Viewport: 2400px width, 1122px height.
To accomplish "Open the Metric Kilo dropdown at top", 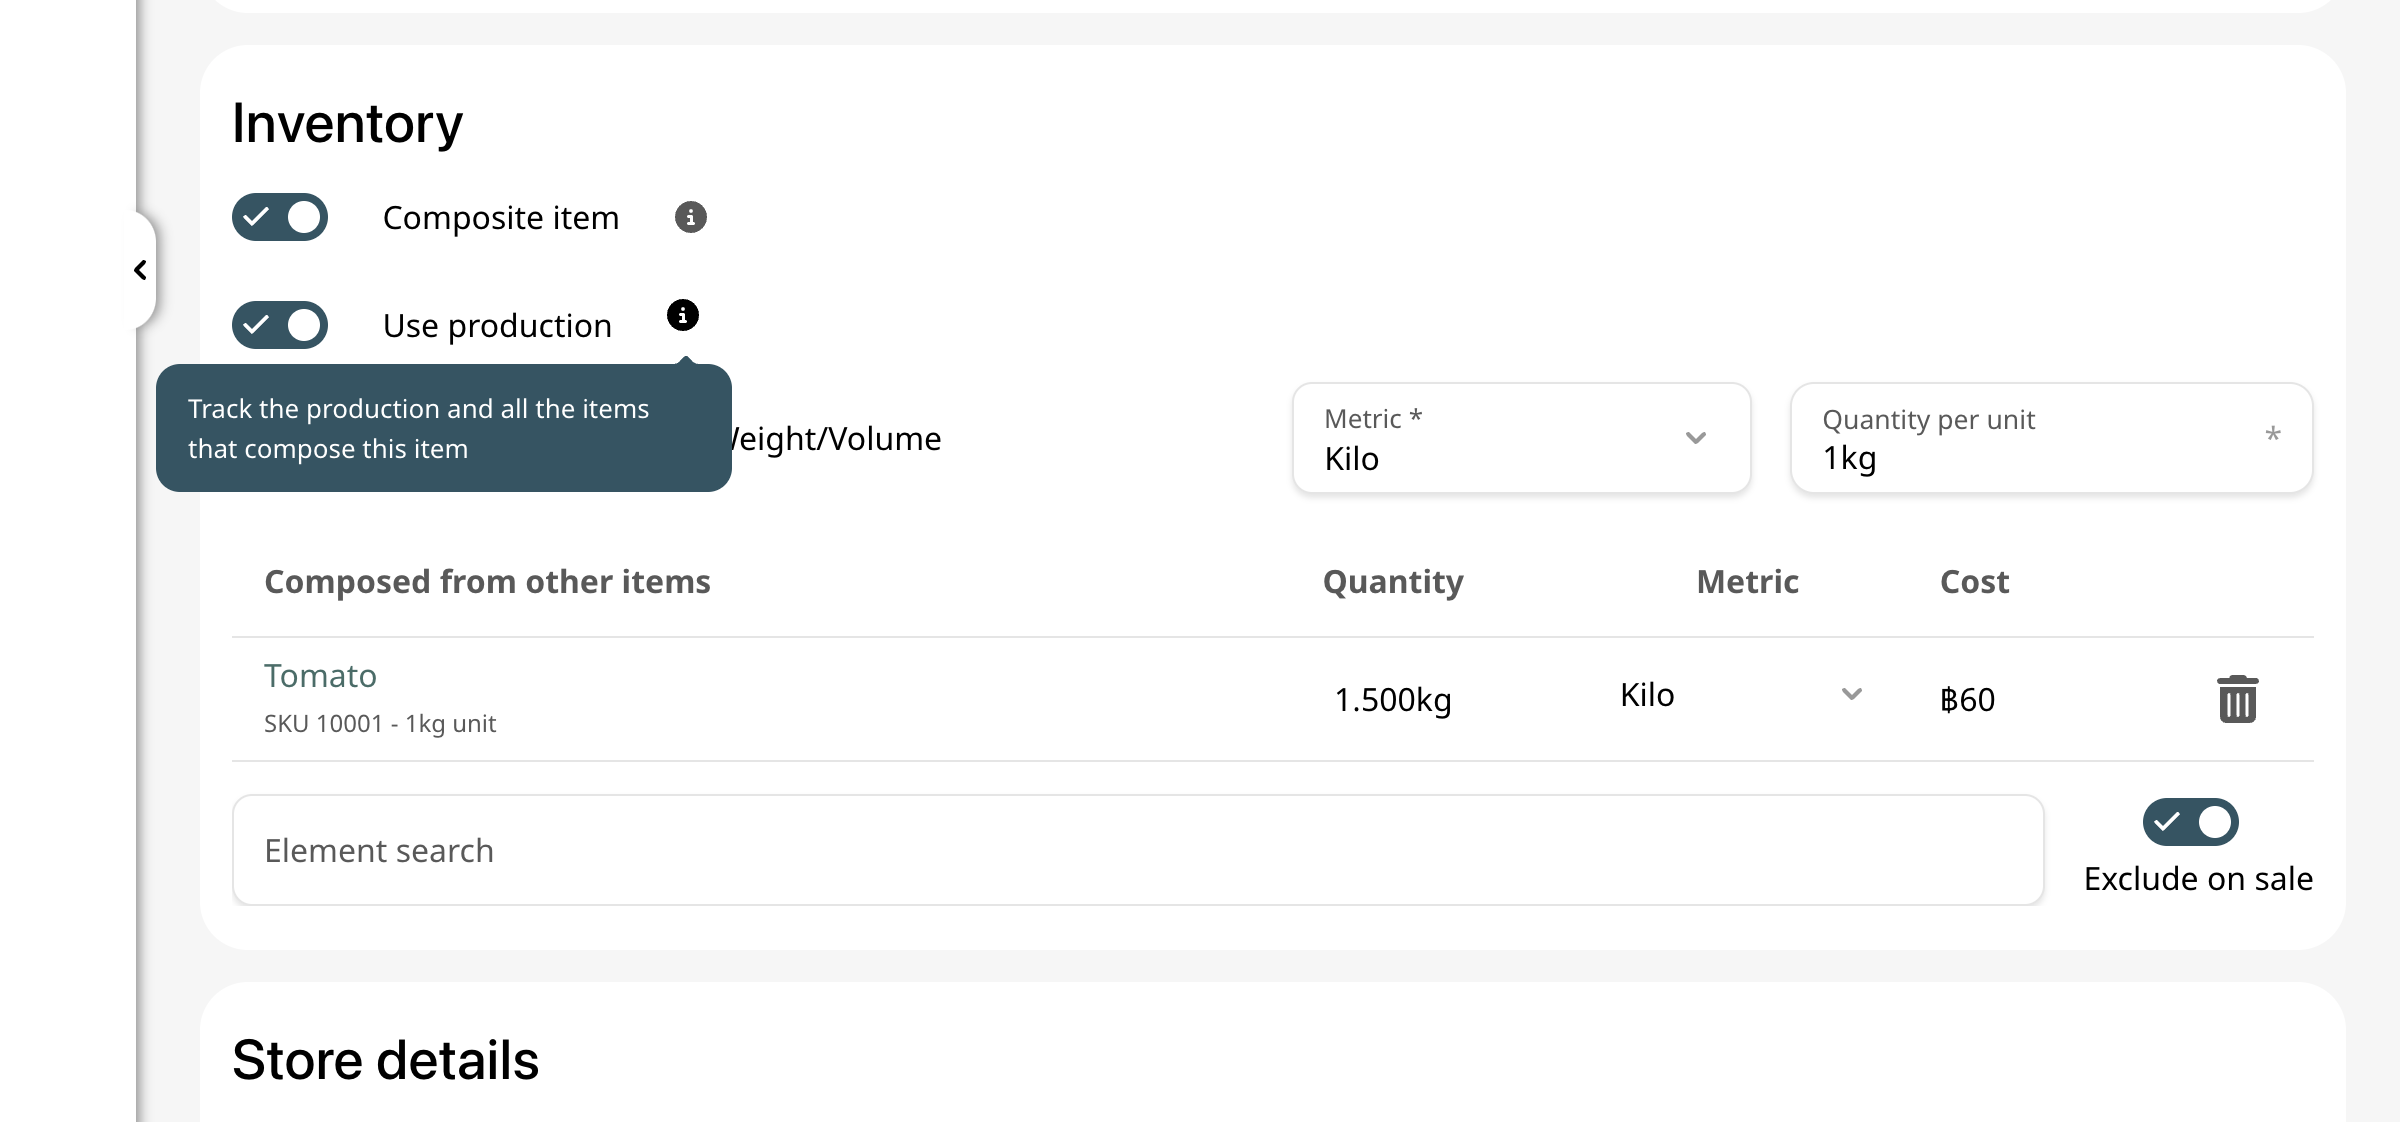I will [x=1521, y=438].
